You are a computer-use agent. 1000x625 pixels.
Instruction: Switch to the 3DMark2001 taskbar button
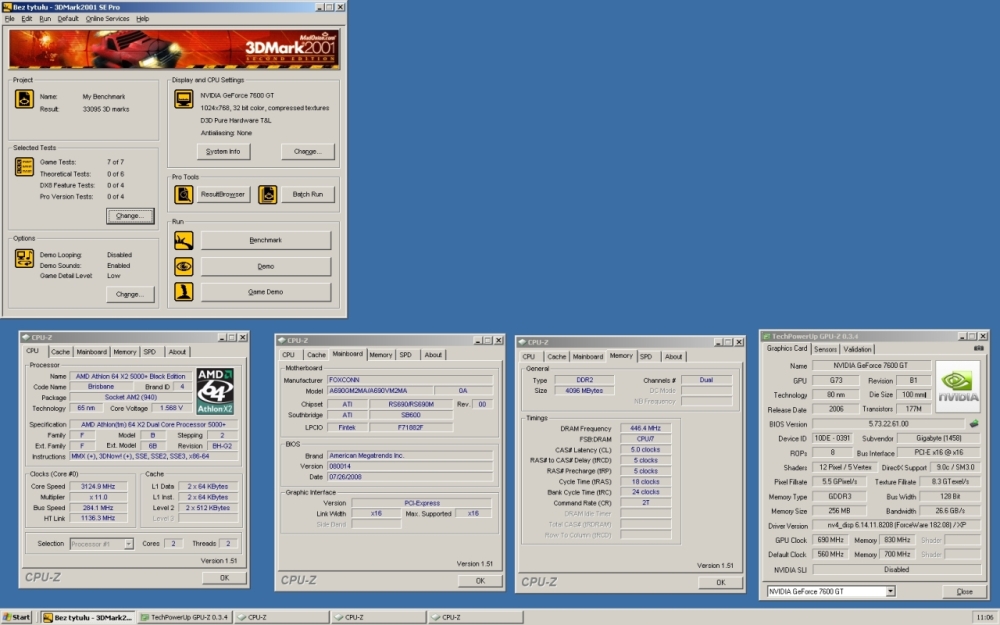(87, 617)
